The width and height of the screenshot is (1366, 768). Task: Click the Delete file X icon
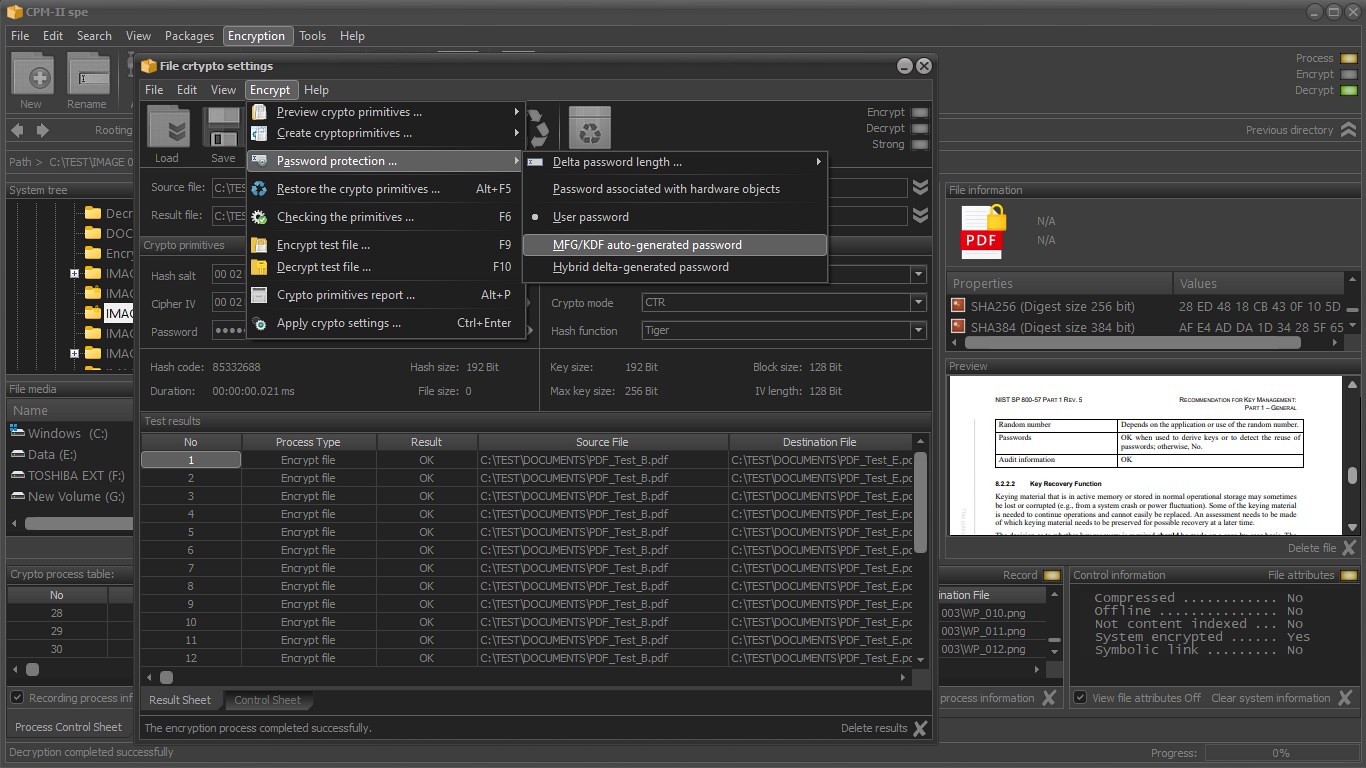click(1349, 548)
